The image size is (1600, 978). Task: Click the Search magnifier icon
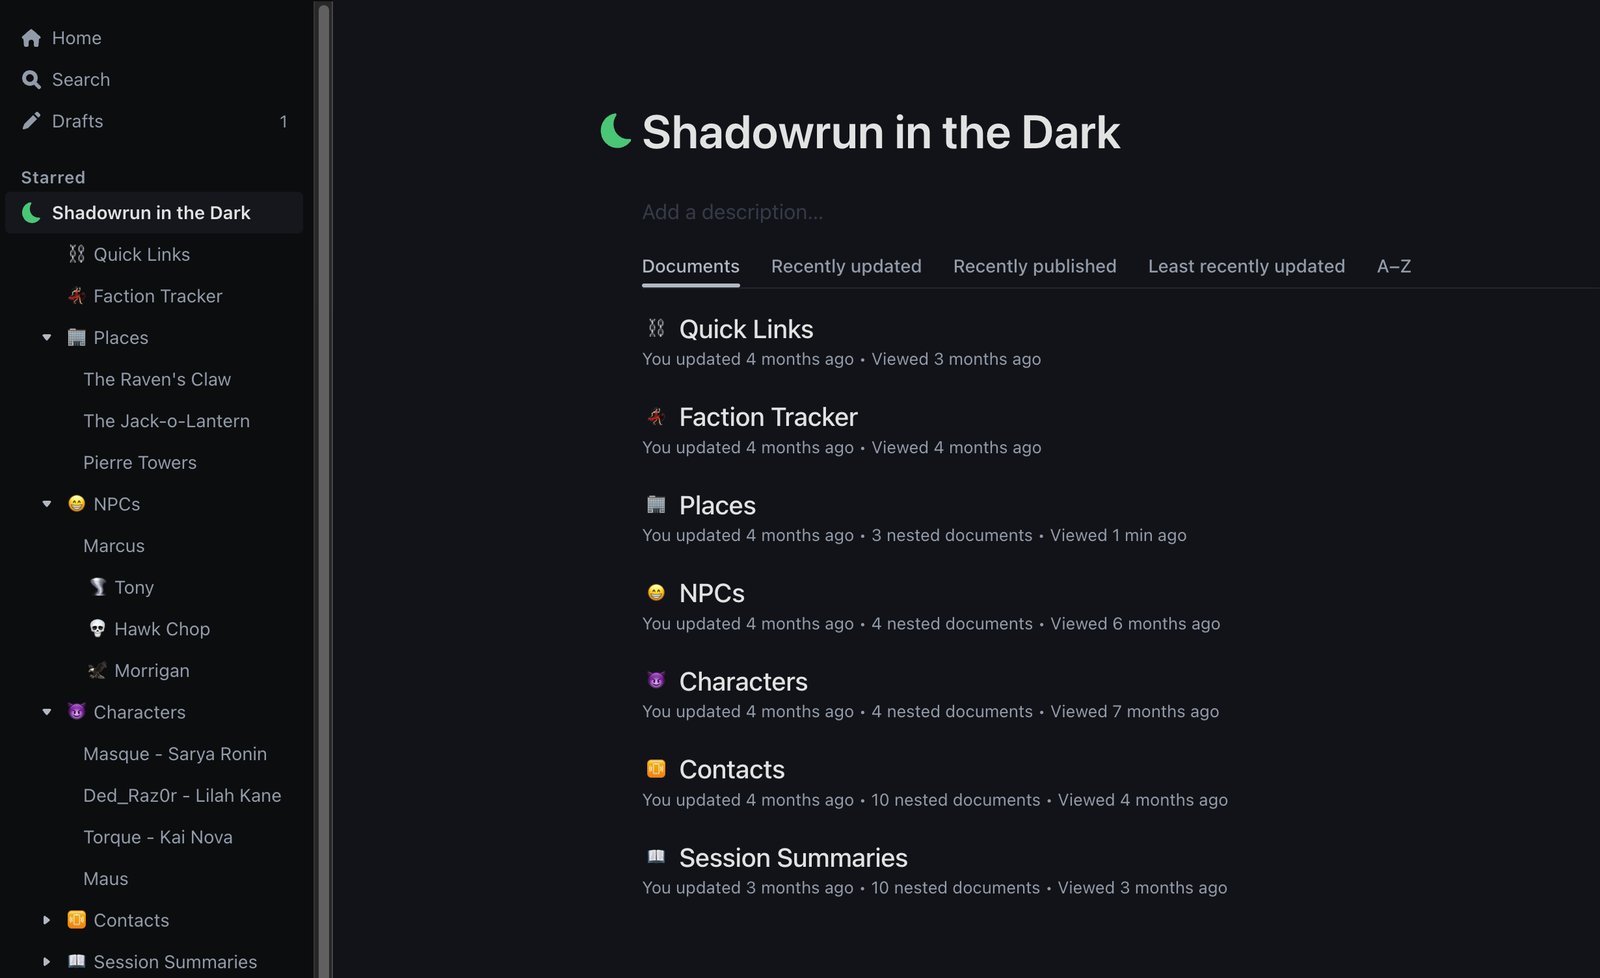coord(31,80)
